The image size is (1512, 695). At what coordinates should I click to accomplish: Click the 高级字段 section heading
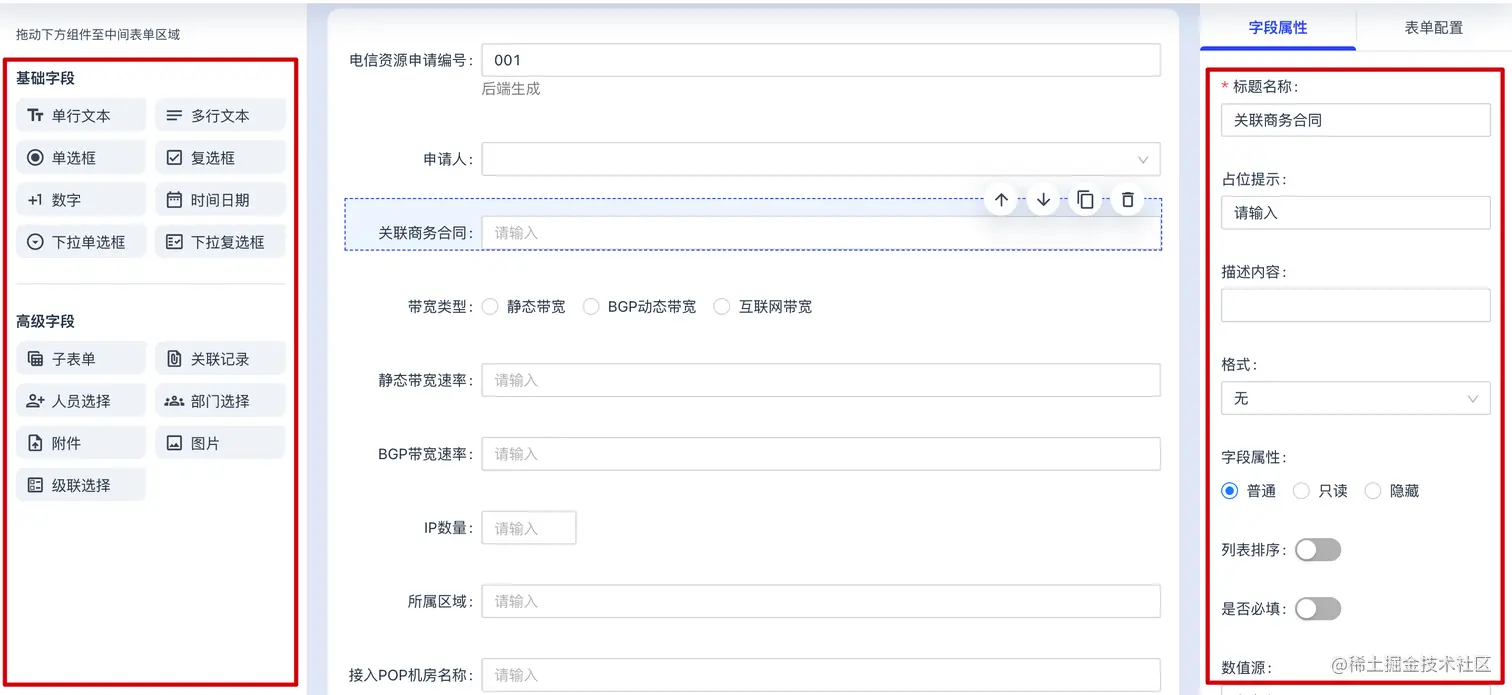(46, 321)
